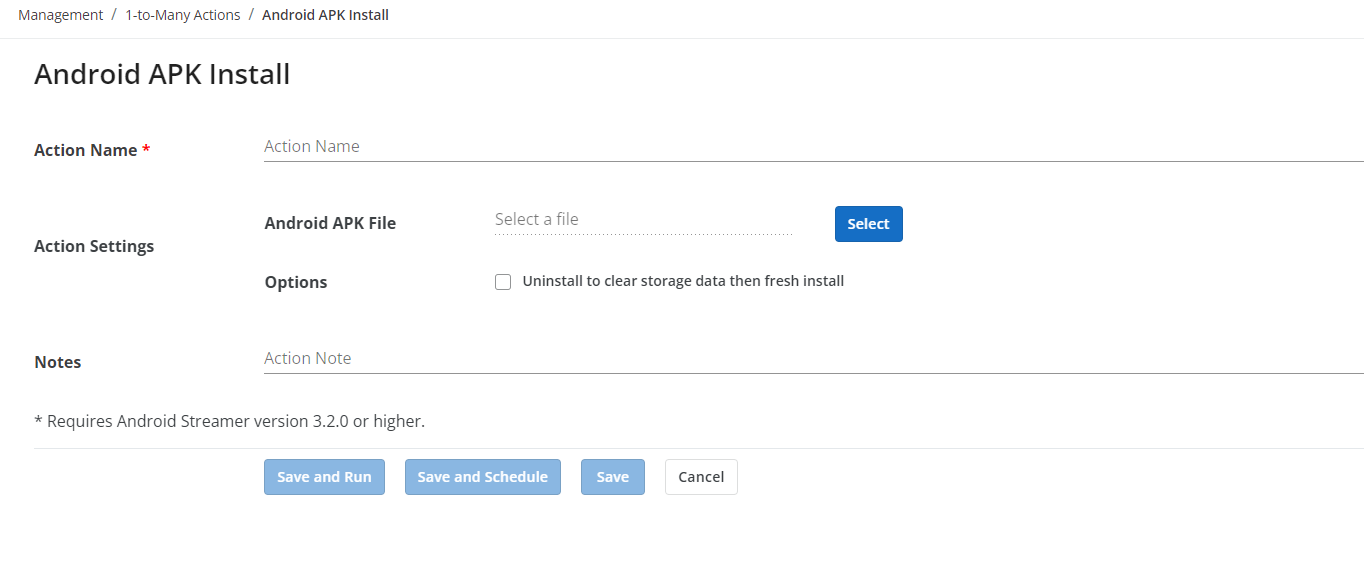The image size is (1364, 583).
Task: Click the 'Uninstall to clear storage data' label text
Action: (x=683, y=281)
